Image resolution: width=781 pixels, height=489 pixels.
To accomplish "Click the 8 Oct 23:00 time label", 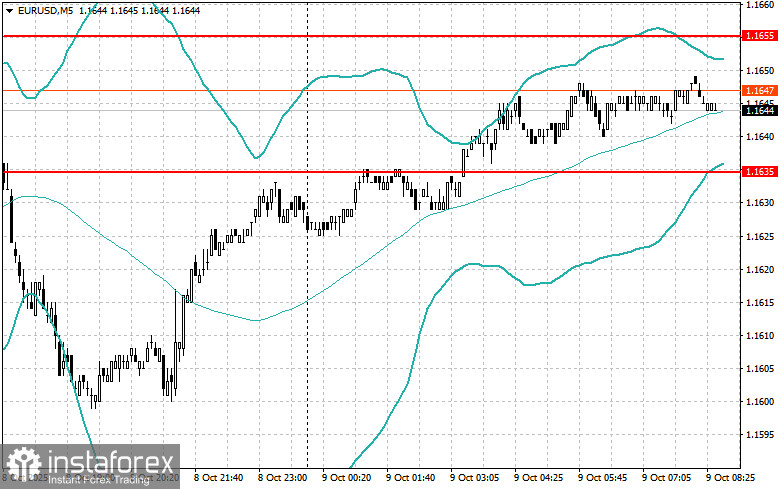I will tap(282, 478).
